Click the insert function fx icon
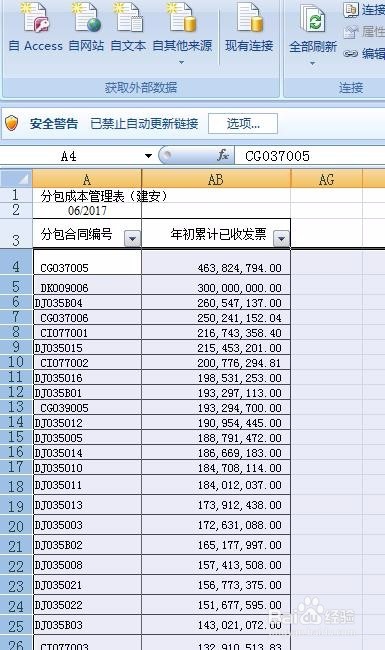385x650 pixels. tap(223, 156)
